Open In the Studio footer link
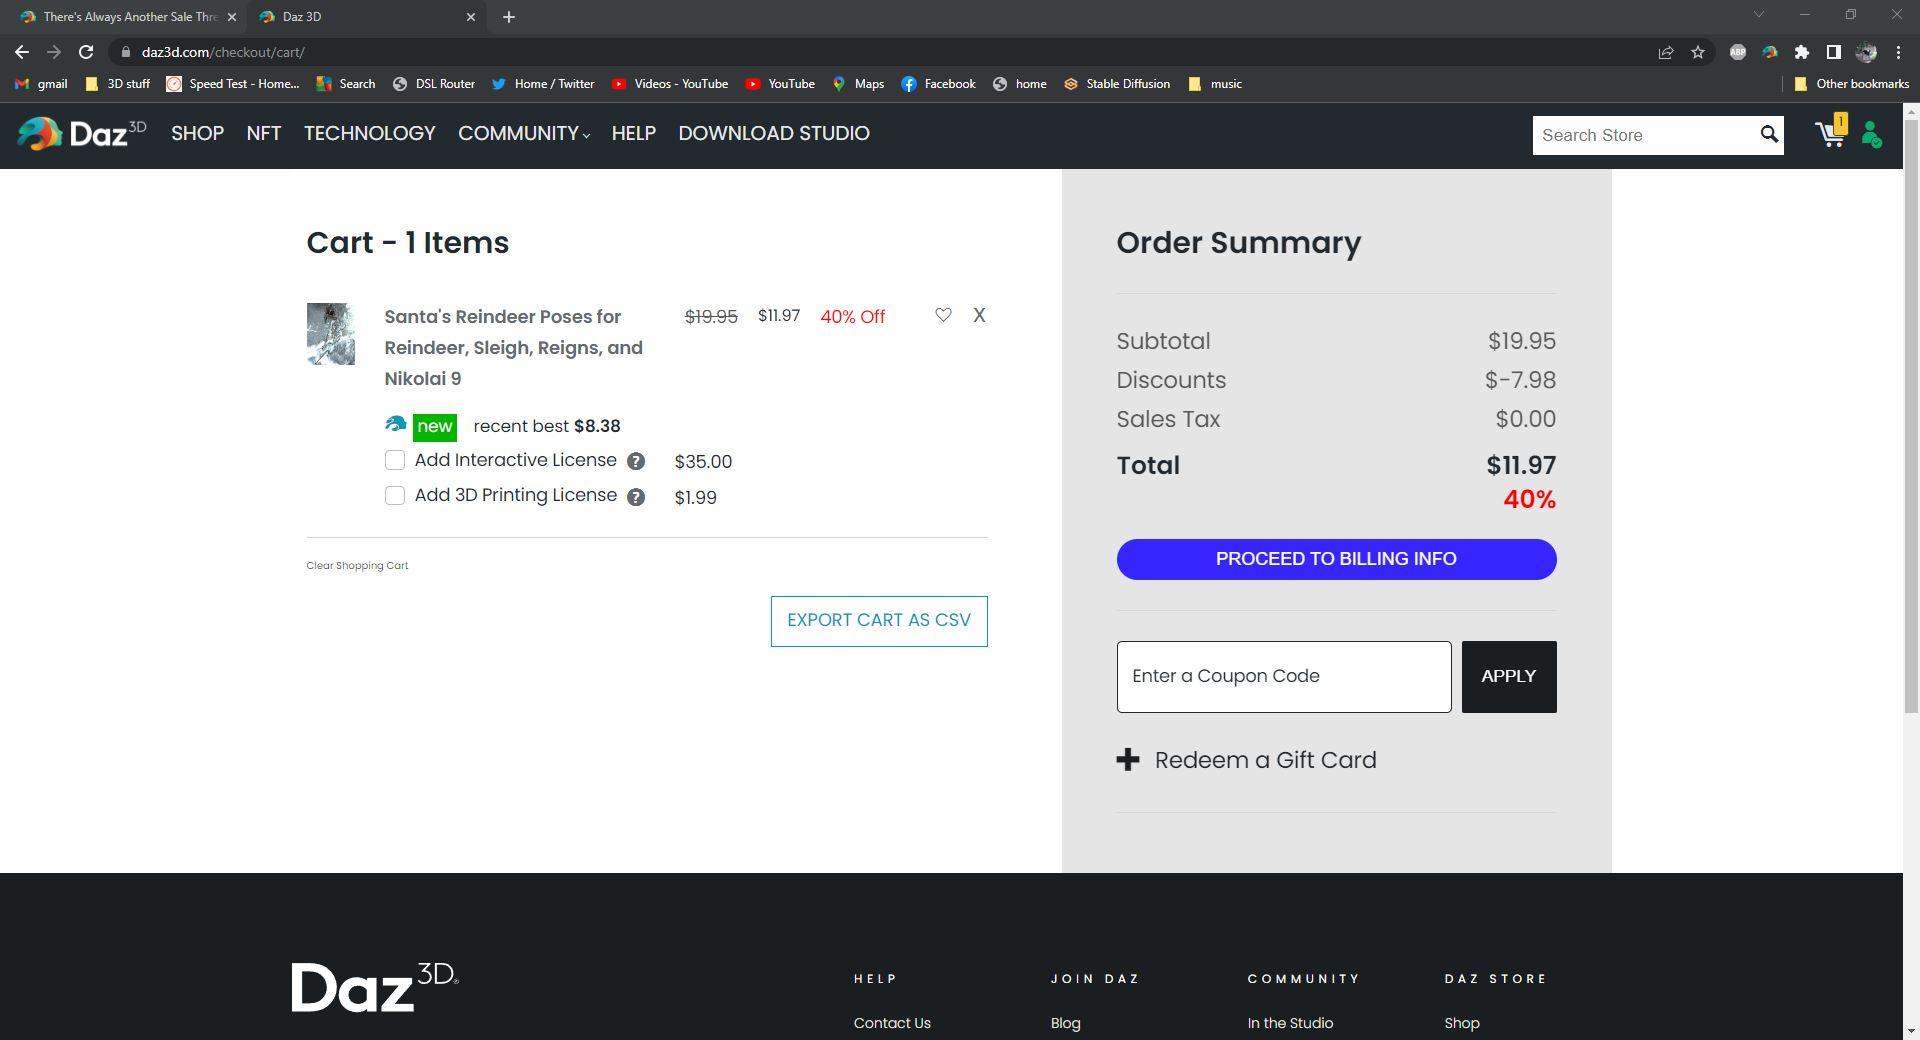 [1290, 1023]
